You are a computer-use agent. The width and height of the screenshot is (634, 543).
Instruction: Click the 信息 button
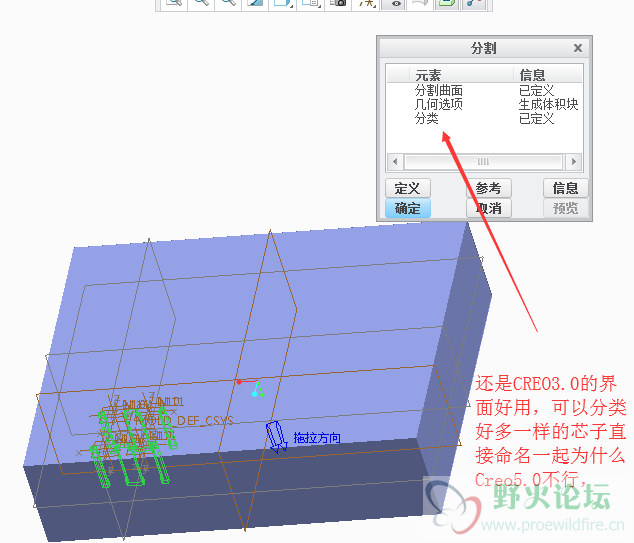565,188
